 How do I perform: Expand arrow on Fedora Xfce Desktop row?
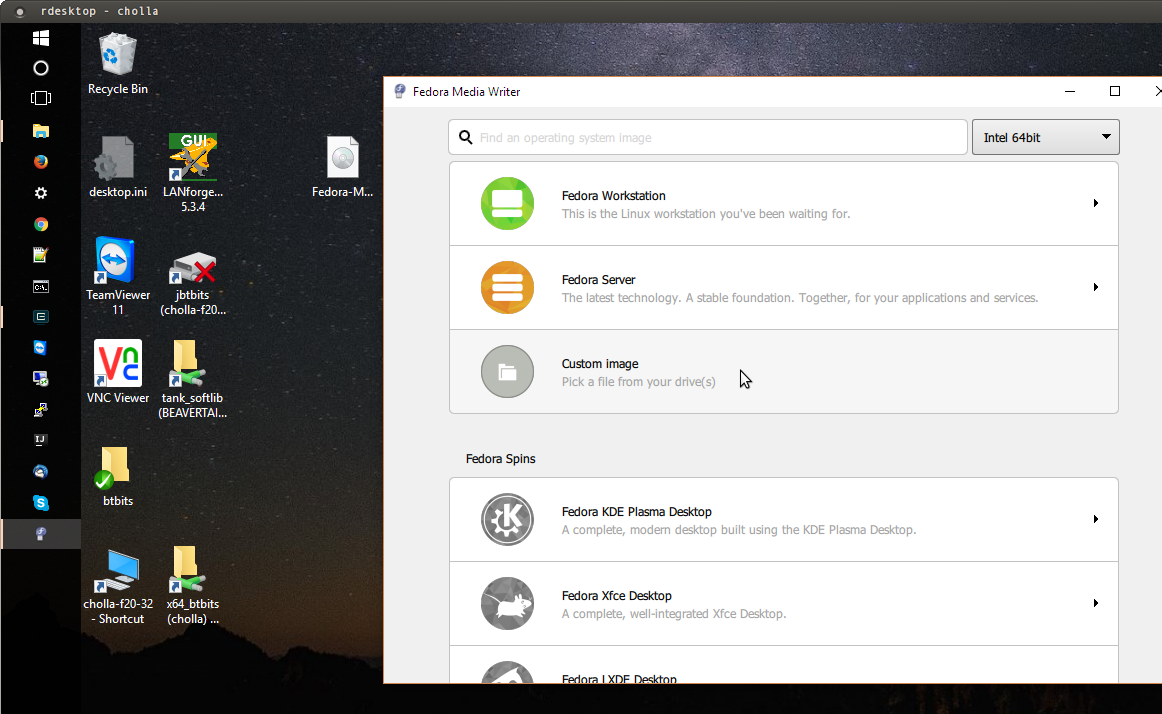click(1095, 603)
